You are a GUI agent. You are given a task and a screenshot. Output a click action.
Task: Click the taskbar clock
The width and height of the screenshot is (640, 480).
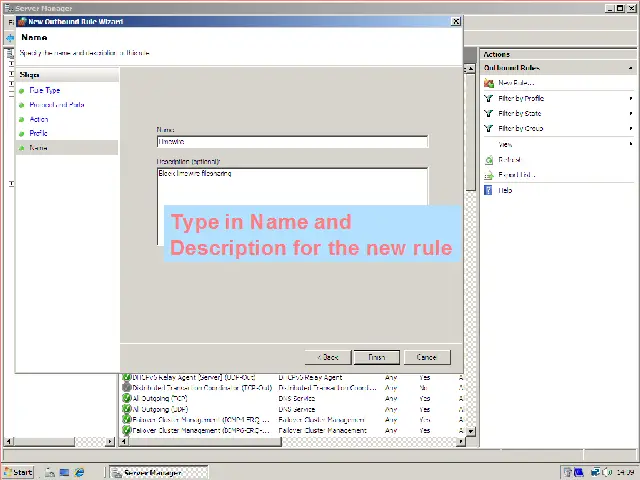(x=626, y=472)
